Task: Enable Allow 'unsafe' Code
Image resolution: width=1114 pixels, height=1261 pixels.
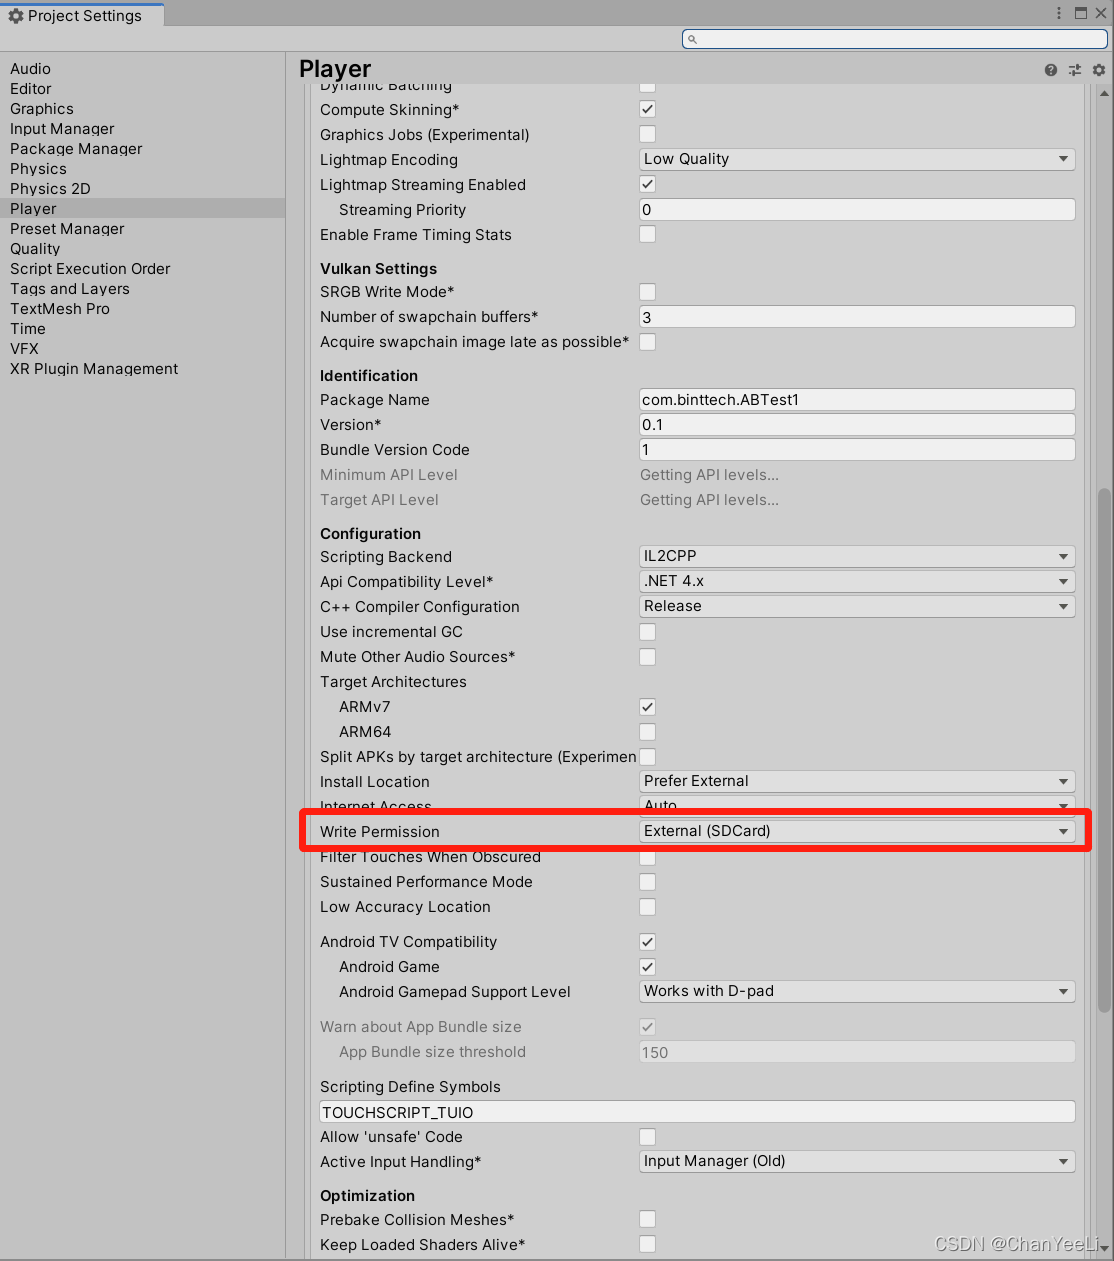Action: (648, 1137)
